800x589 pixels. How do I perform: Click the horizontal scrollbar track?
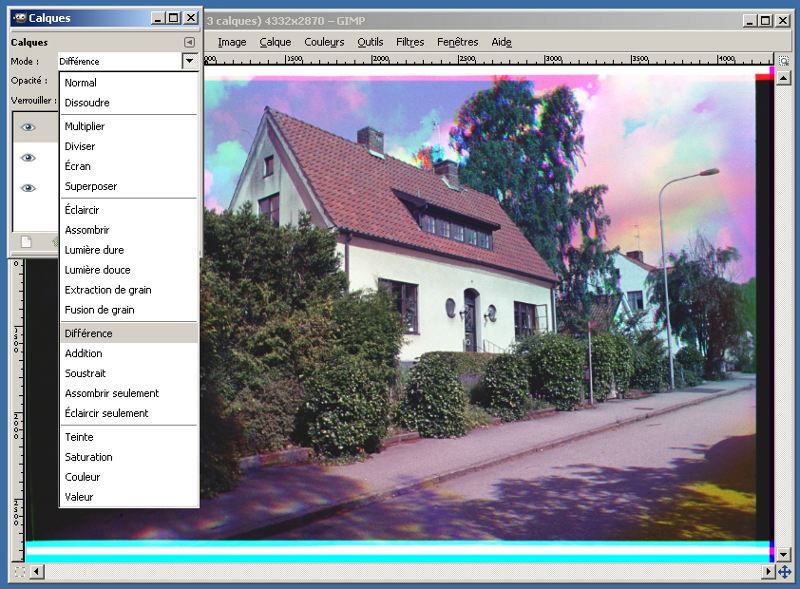400,572
